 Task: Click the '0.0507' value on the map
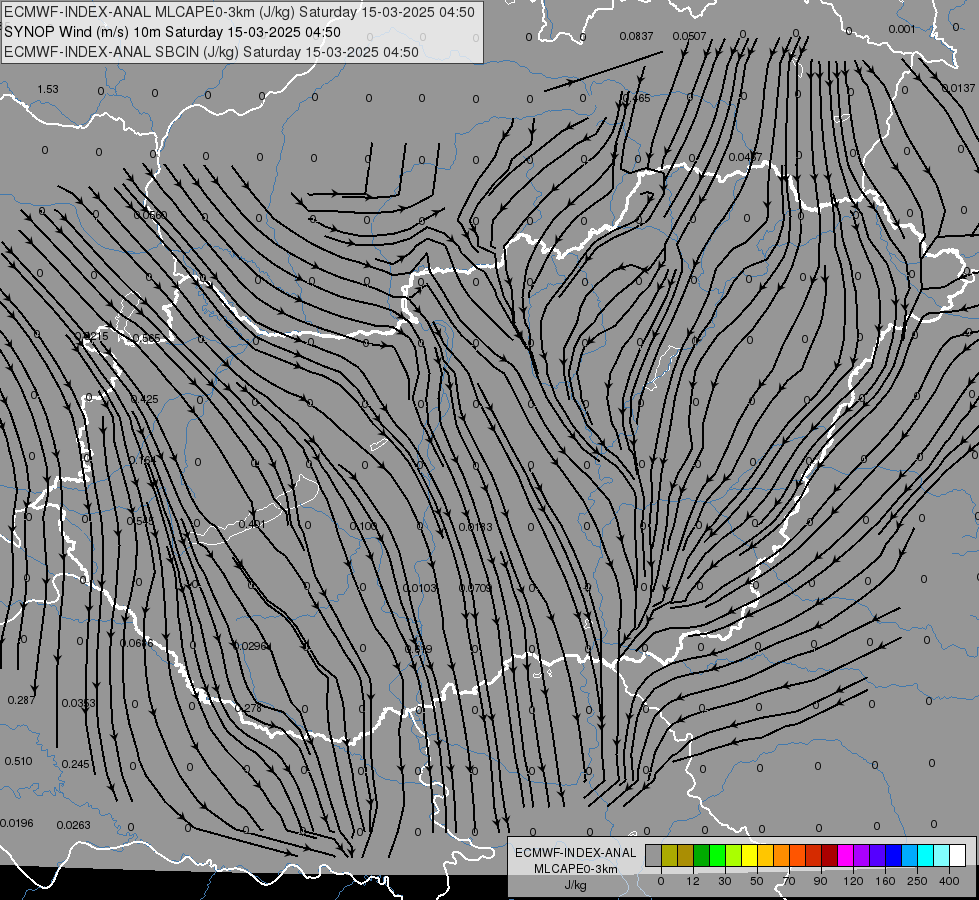click(x=689, y=36)
